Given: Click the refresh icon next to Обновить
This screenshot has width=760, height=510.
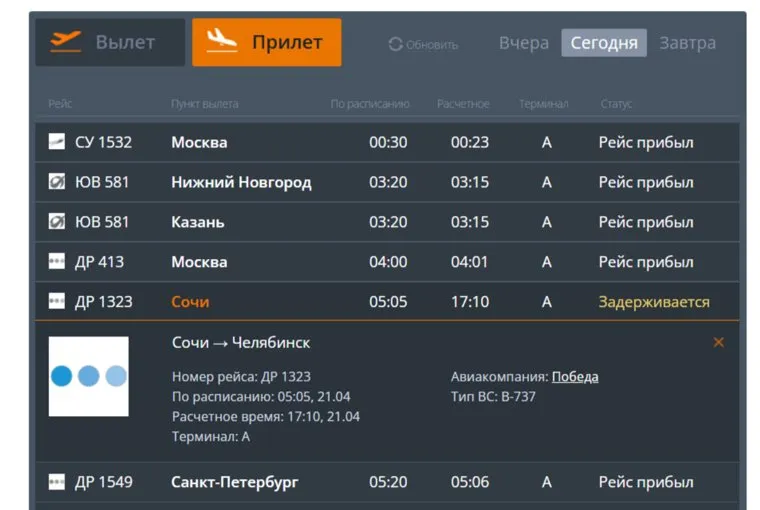Looking at the screenshot, I should pyautogui.click(x=395, y=44).
